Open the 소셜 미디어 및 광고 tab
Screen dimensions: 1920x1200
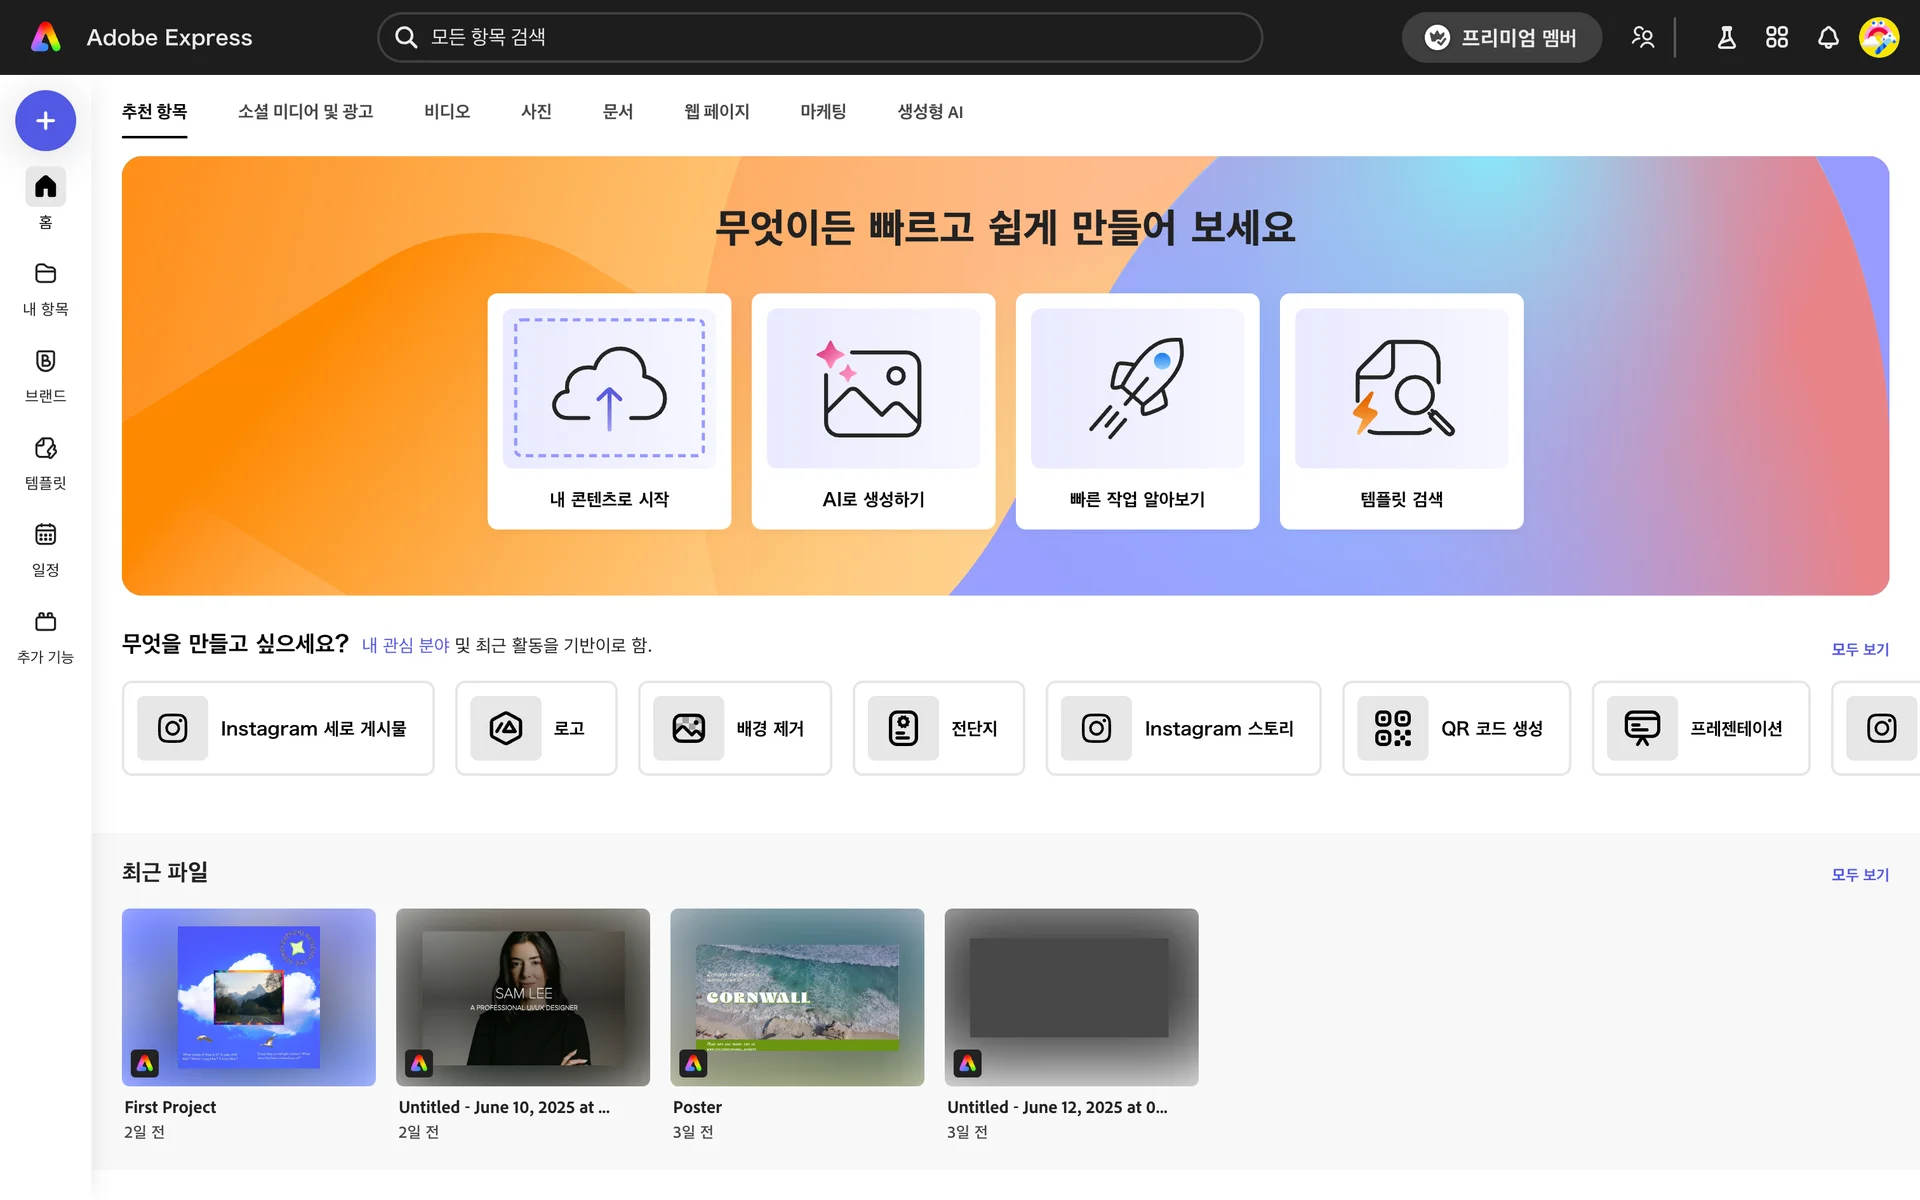tap(305, 112)
